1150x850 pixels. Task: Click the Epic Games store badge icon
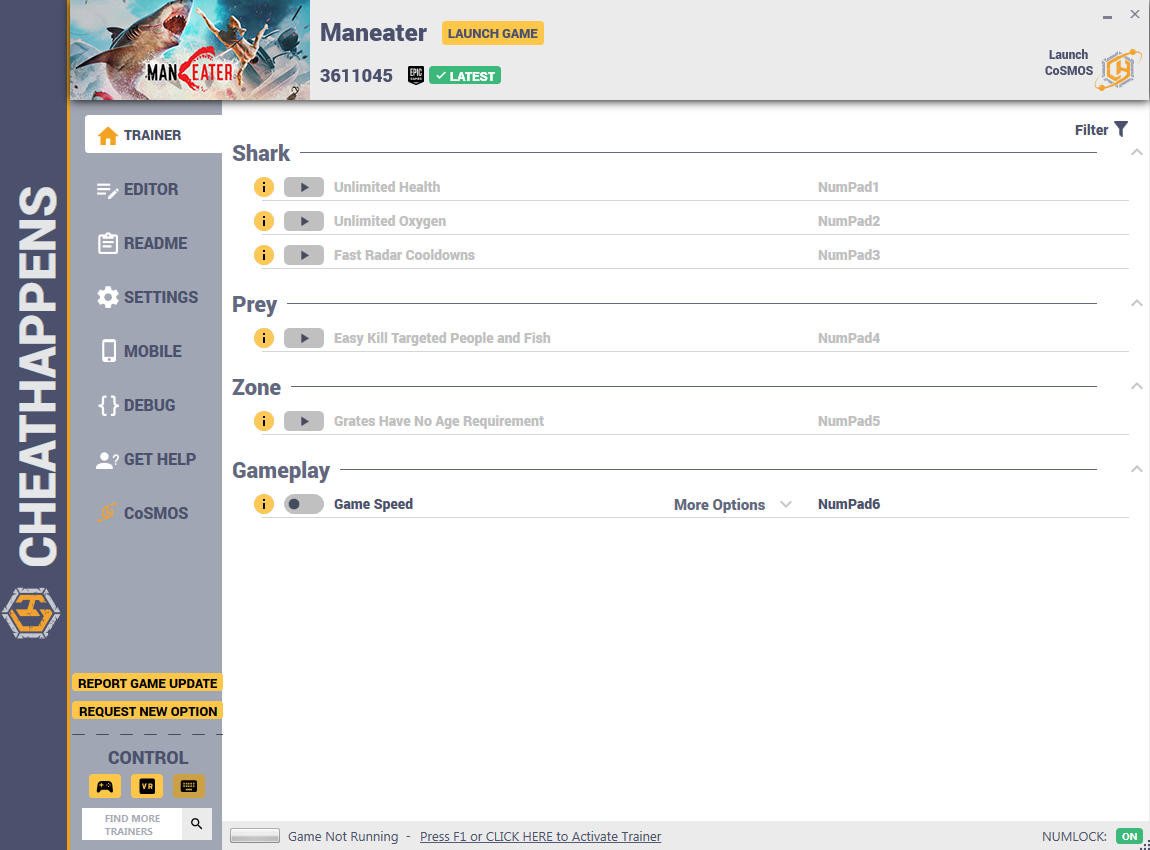tap(416, 76)
